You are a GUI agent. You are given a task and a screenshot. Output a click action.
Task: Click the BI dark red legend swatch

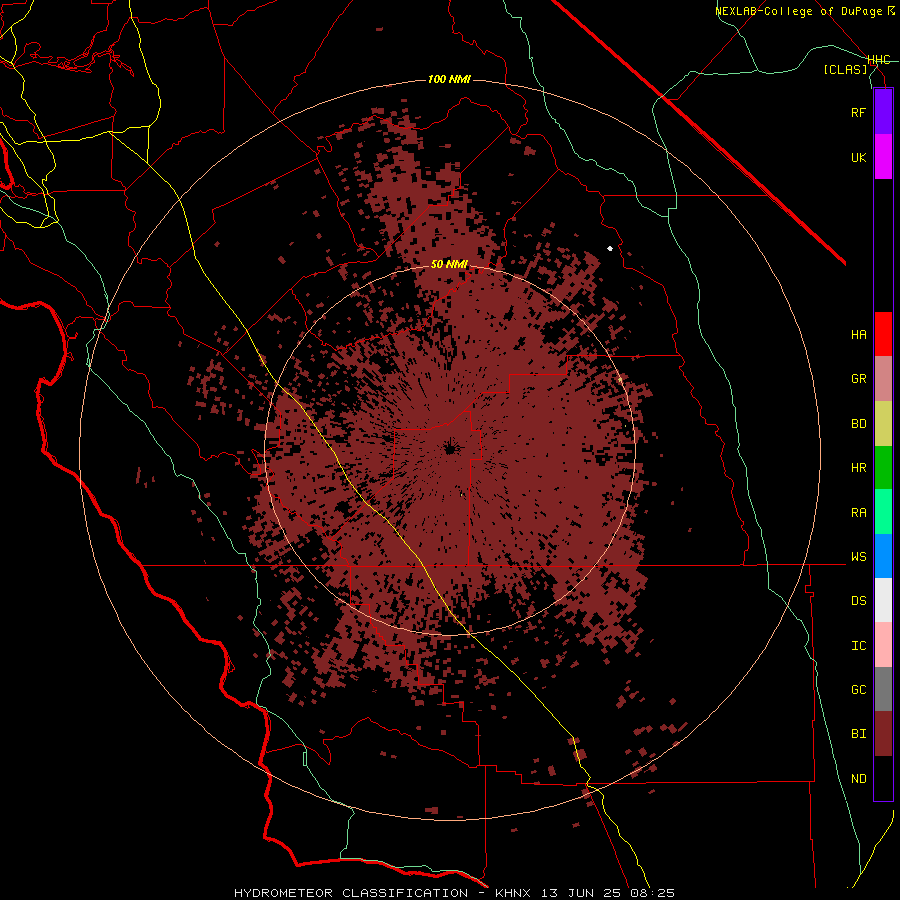pos(883,734)
